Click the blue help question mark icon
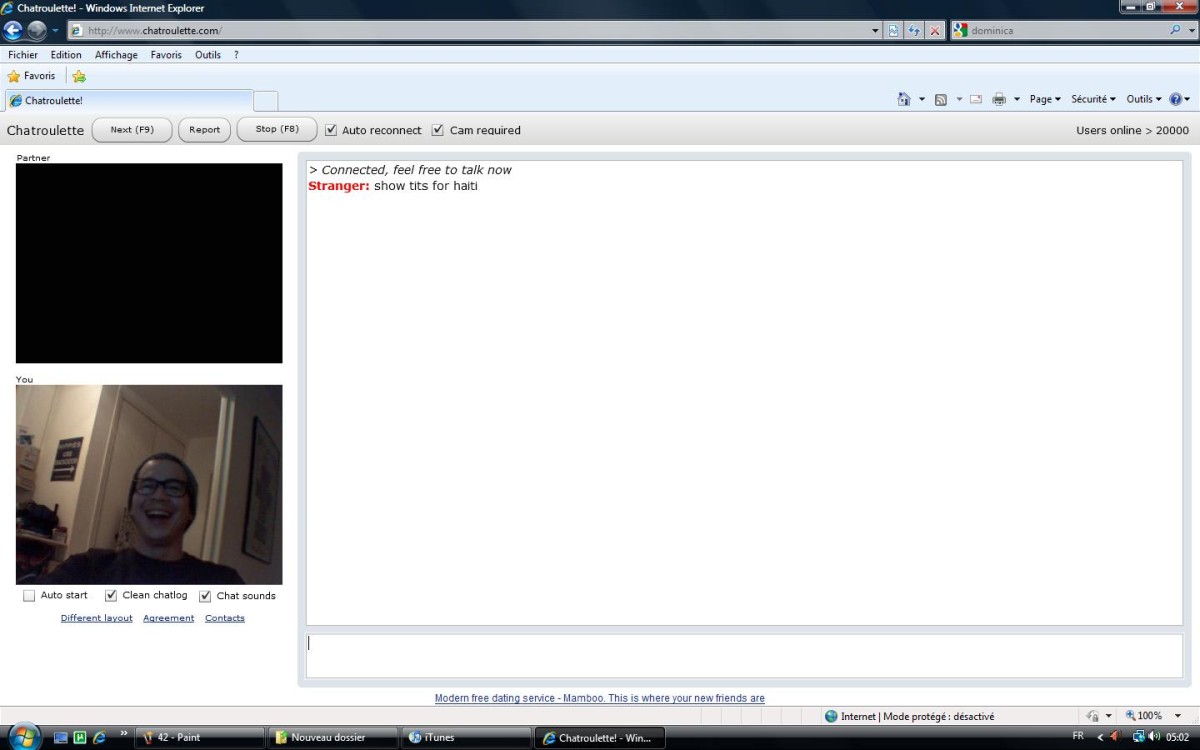This screenshot has height=750, width=1200. tap(1175, 99)
